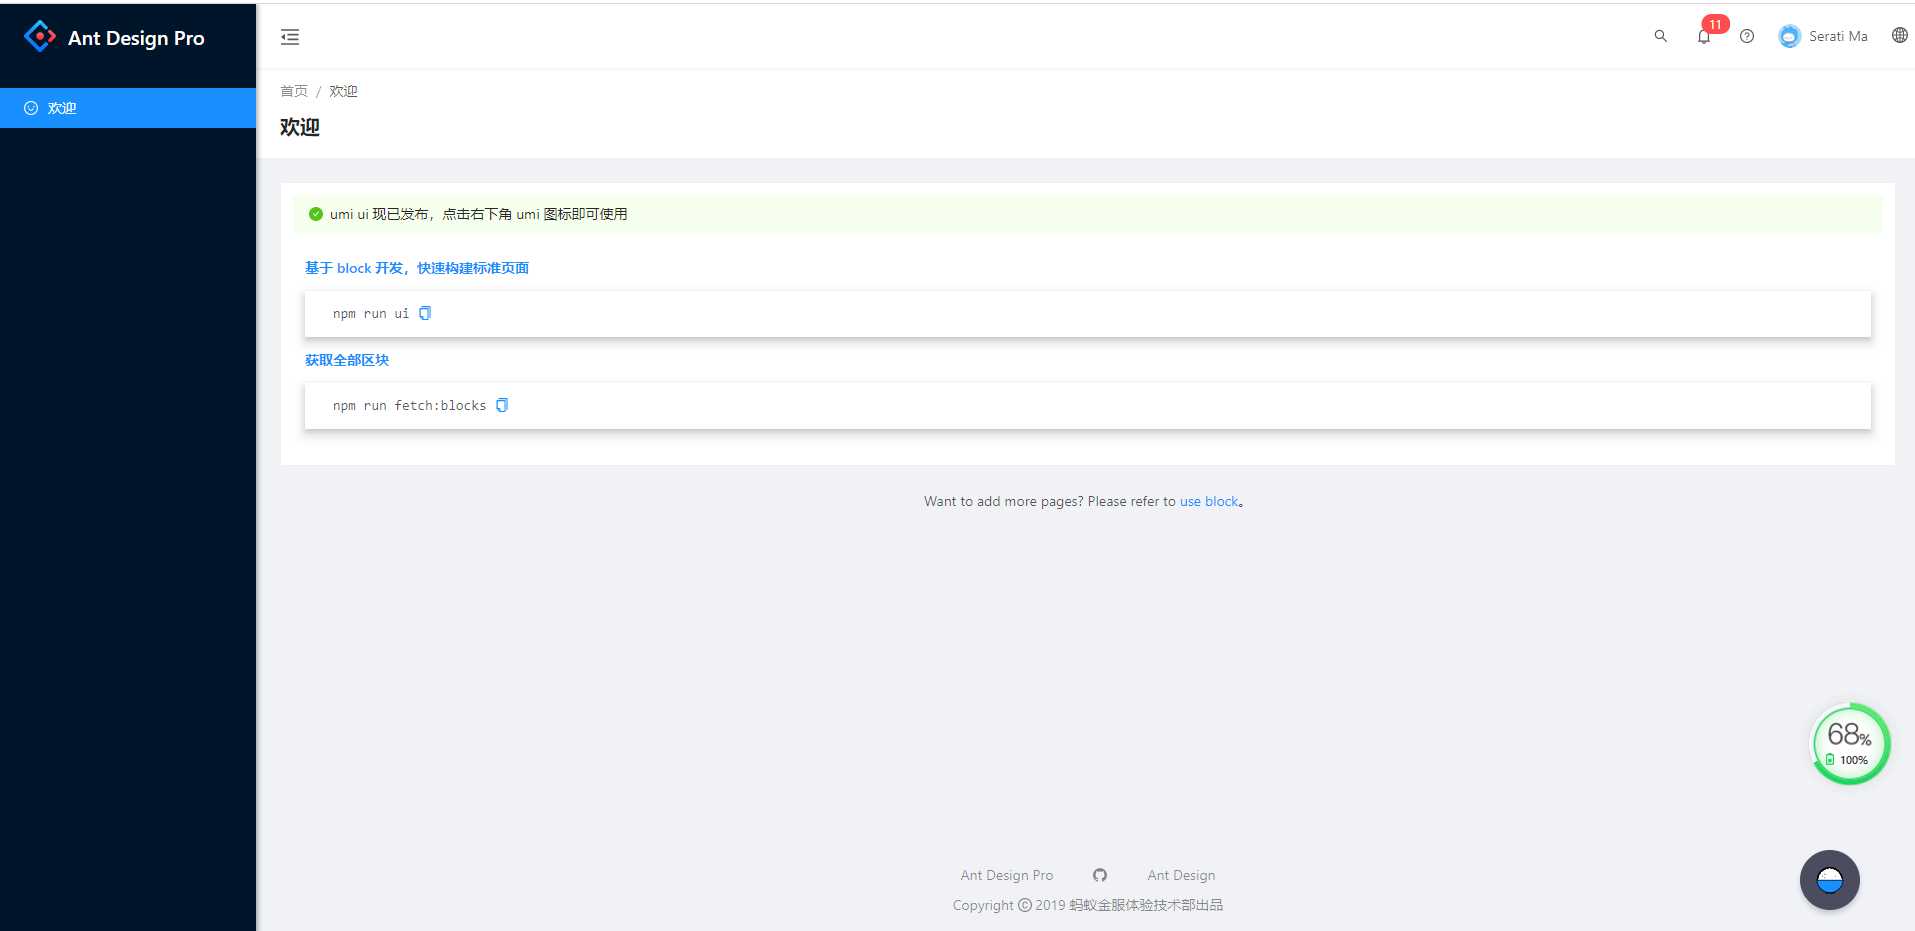Click 欢迎 breadcrumb item

[x=343, y=91]
